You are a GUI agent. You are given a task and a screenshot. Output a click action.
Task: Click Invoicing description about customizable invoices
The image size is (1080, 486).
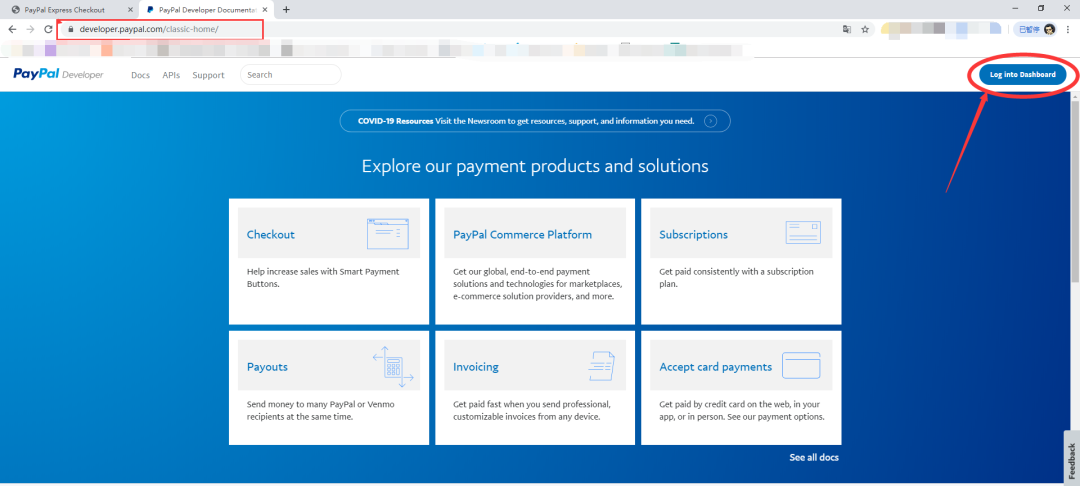[x=532, y=410]
